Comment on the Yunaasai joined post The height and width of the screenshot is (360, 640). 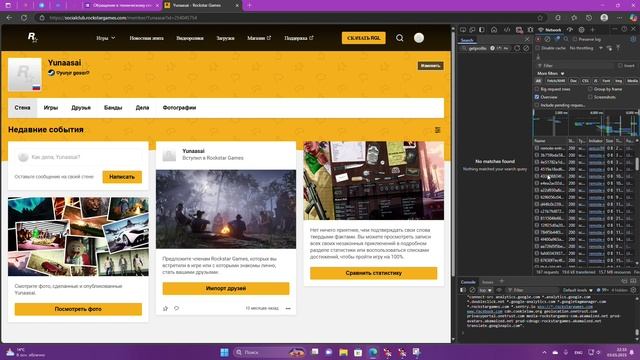coord(176,308)
